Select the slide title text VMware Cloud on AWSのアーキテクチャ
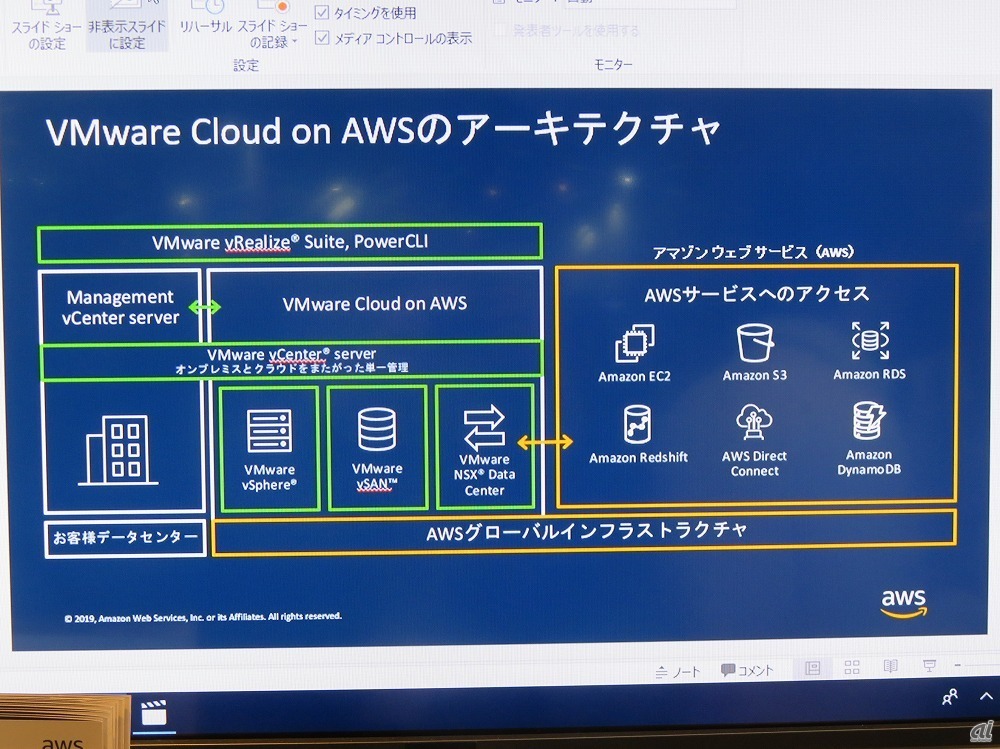Screen dimensions: 1000x749 click(383, 130)
